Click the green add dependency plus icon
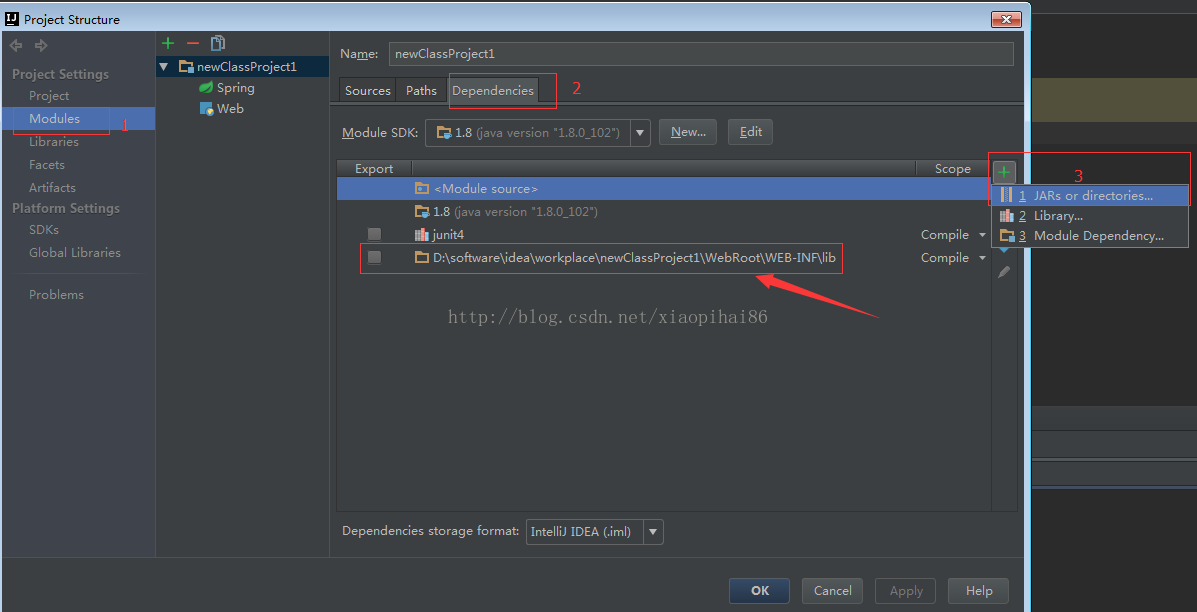The height and width of the screenshot is (612, 1197). click(x=1004, y=172)
